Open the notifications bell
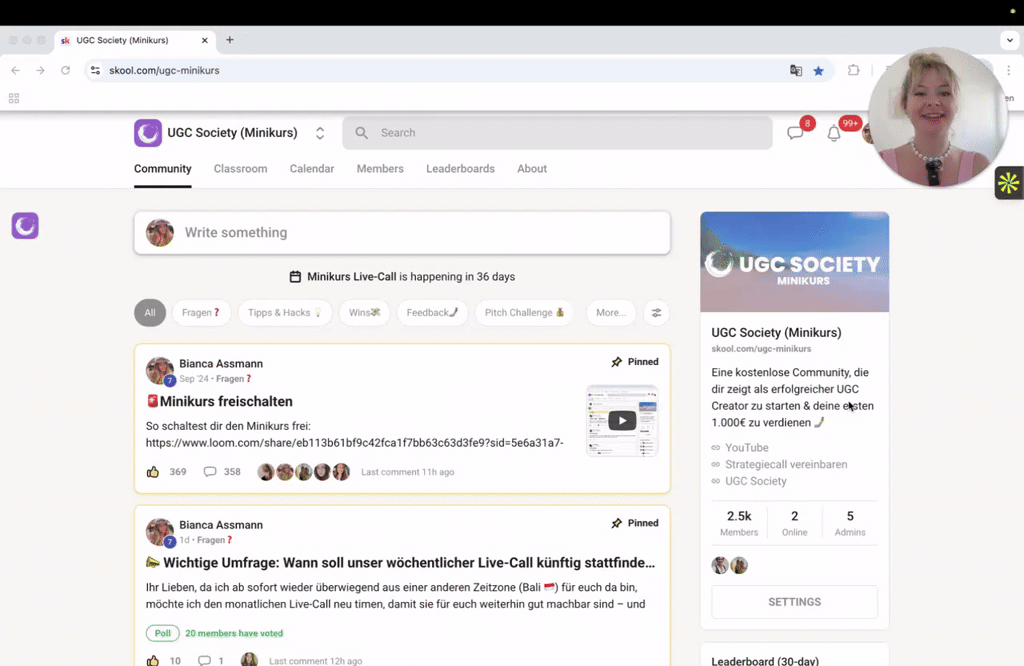The height and width of the screenshot is (666, 1024). click(x=834, y=133)
